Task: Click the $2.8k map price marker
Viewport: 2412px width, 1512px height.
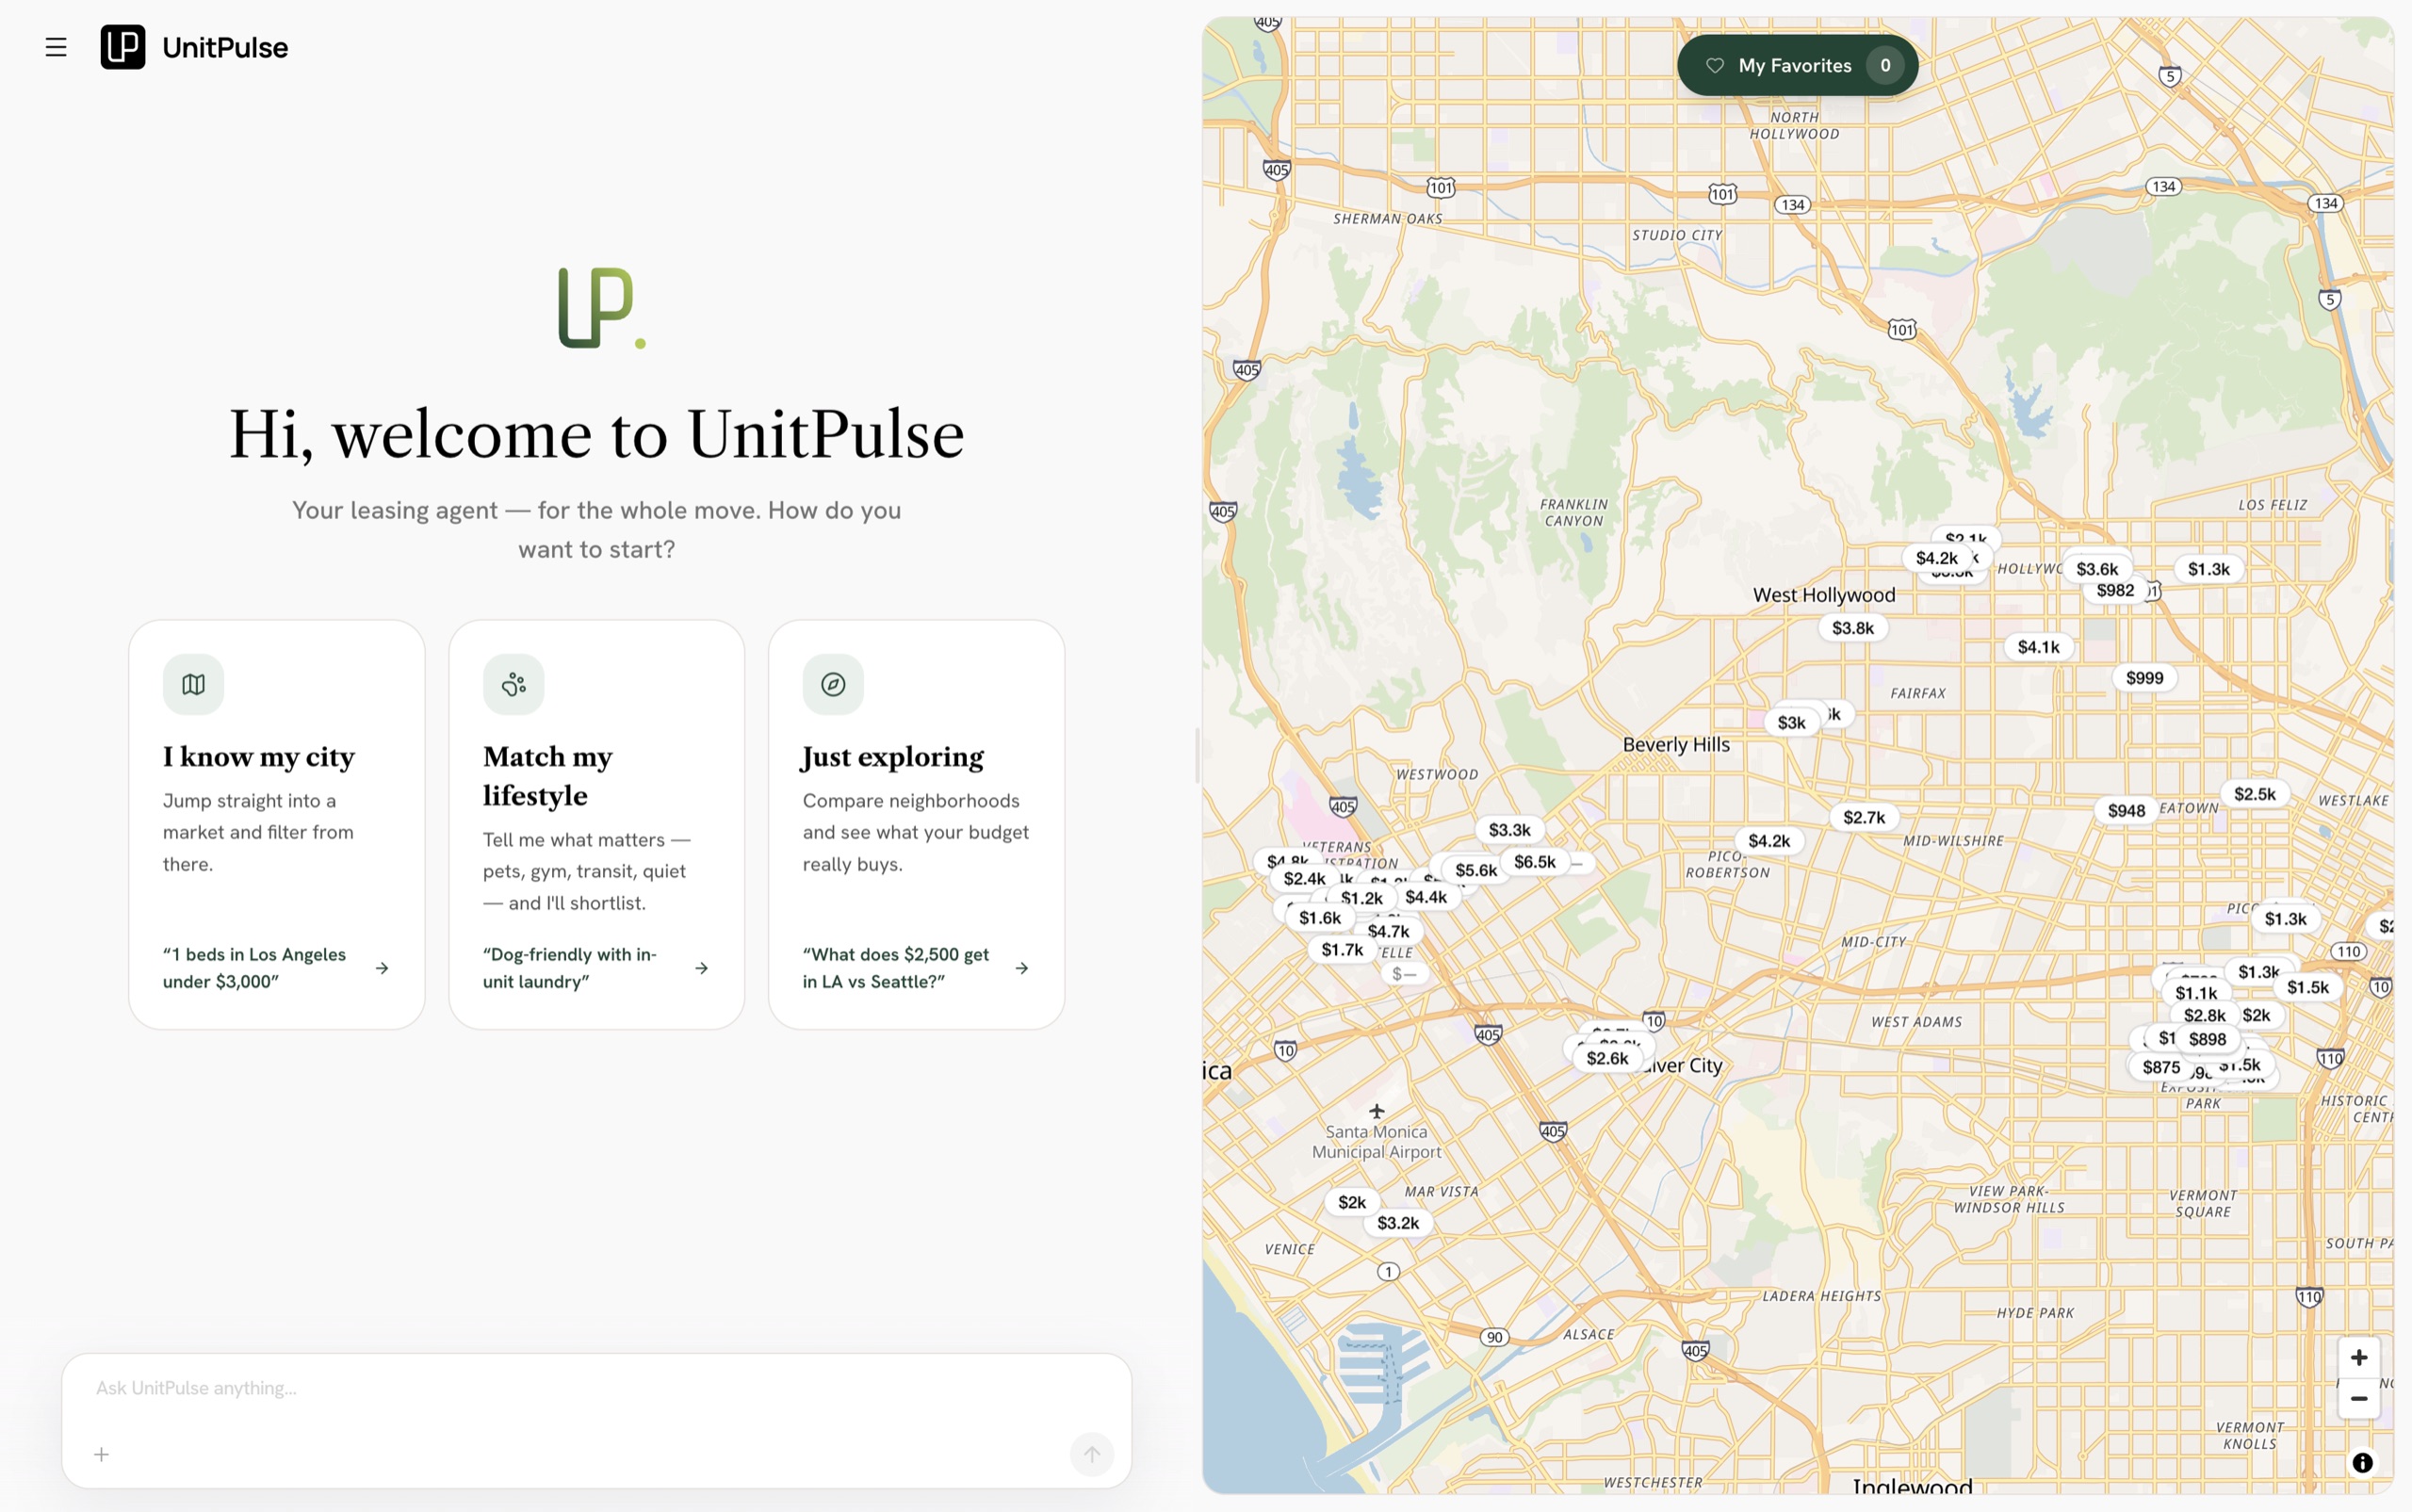Action: (x=2204, y=1016)
